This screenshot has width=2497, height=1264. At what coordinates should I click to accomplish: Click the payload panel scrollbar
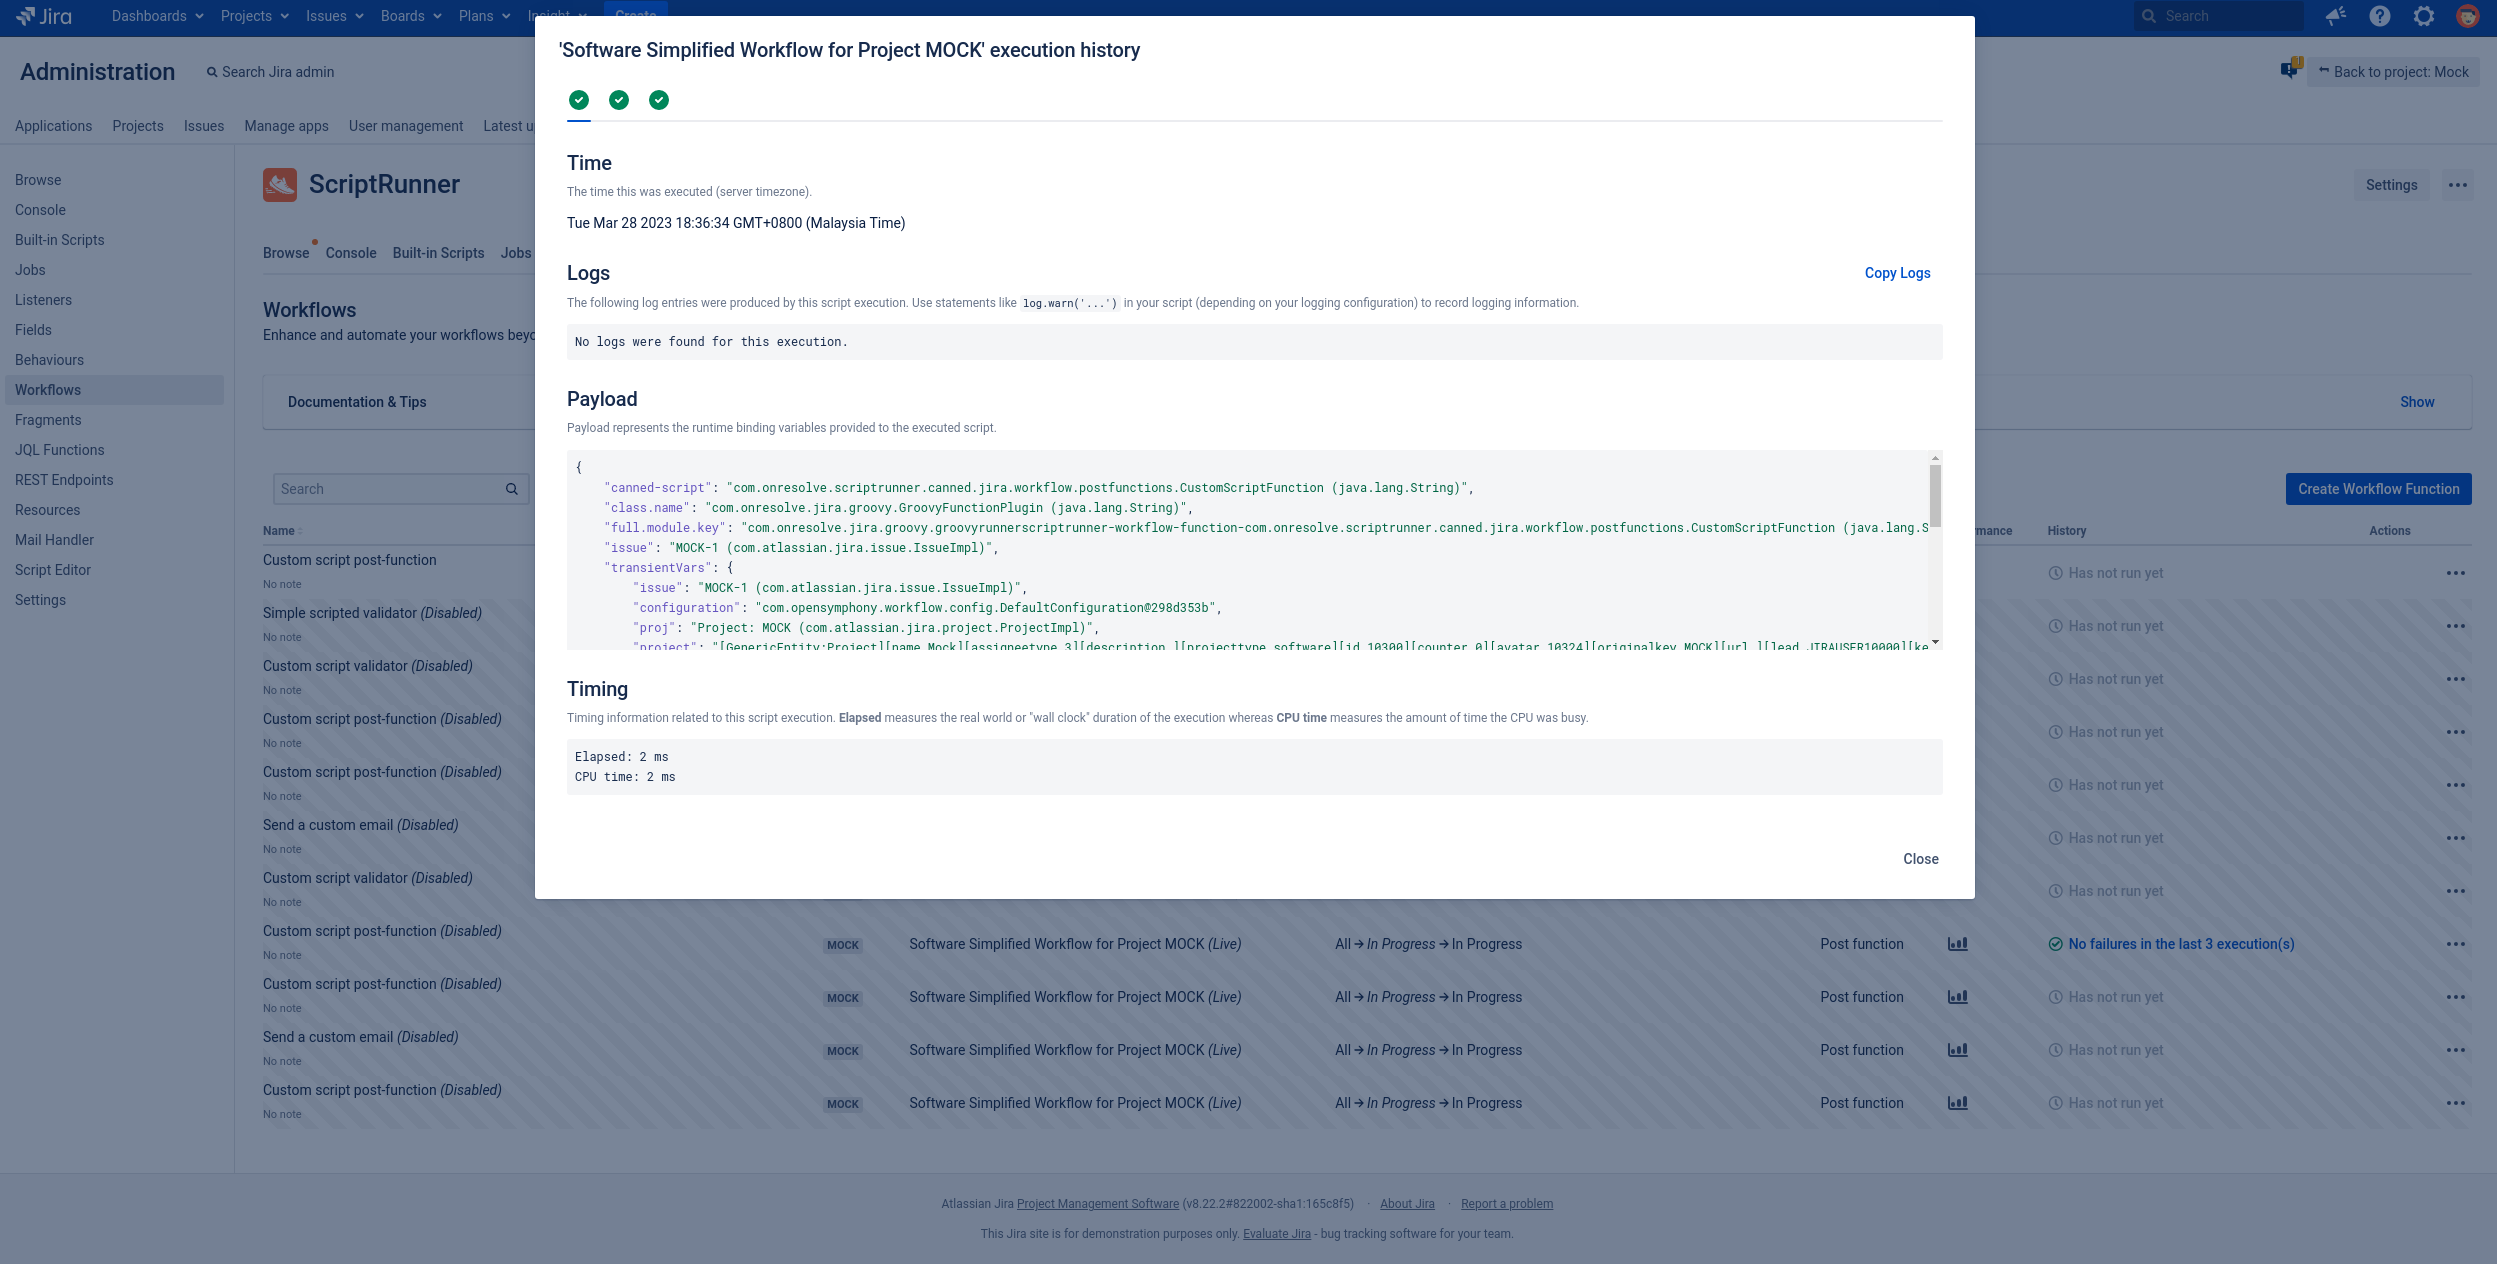pyautogui.click(x=1935, y=496)
